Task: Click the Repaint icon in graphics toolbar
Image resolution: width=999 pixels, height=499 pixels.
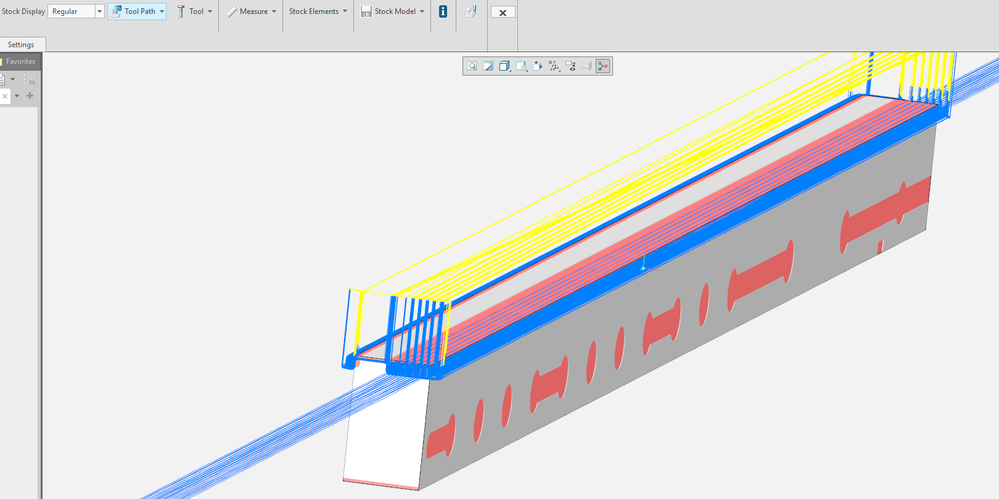Action: (488, 66)
